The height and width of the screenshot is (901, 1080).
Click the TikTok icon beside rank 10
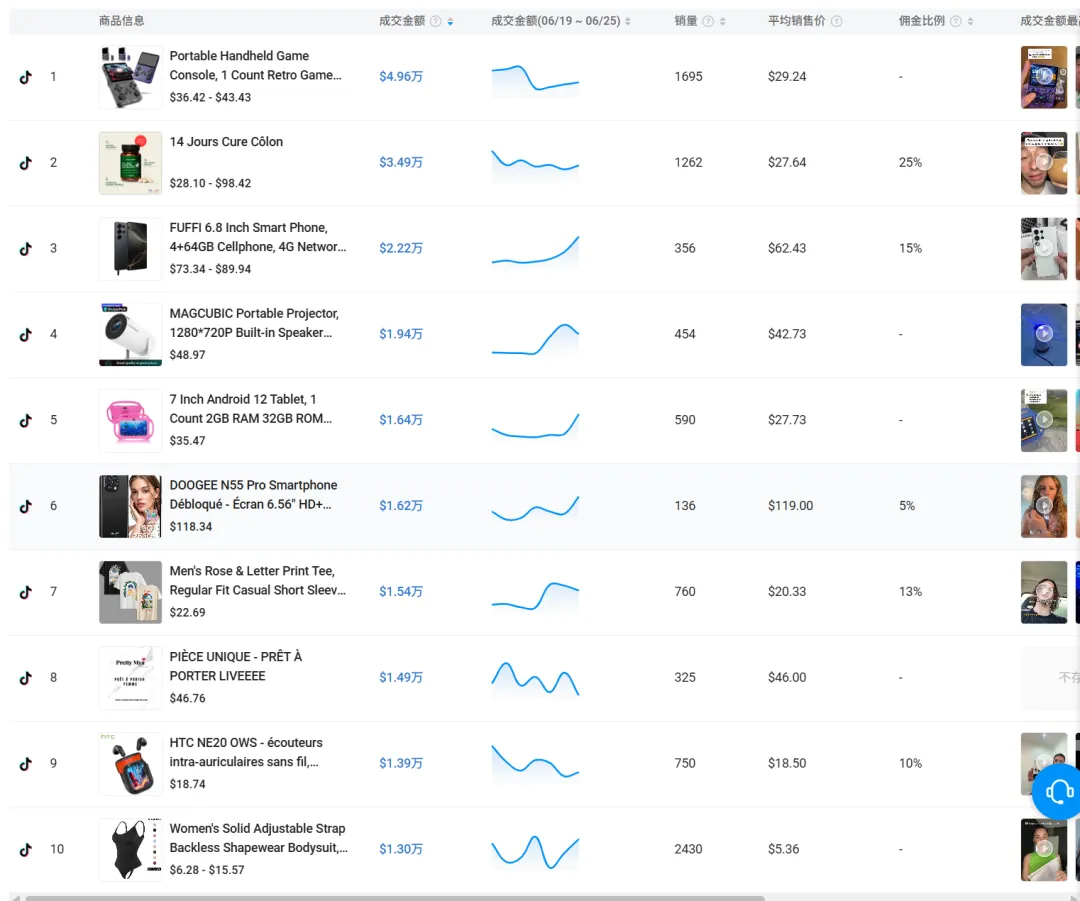point(25,849)
